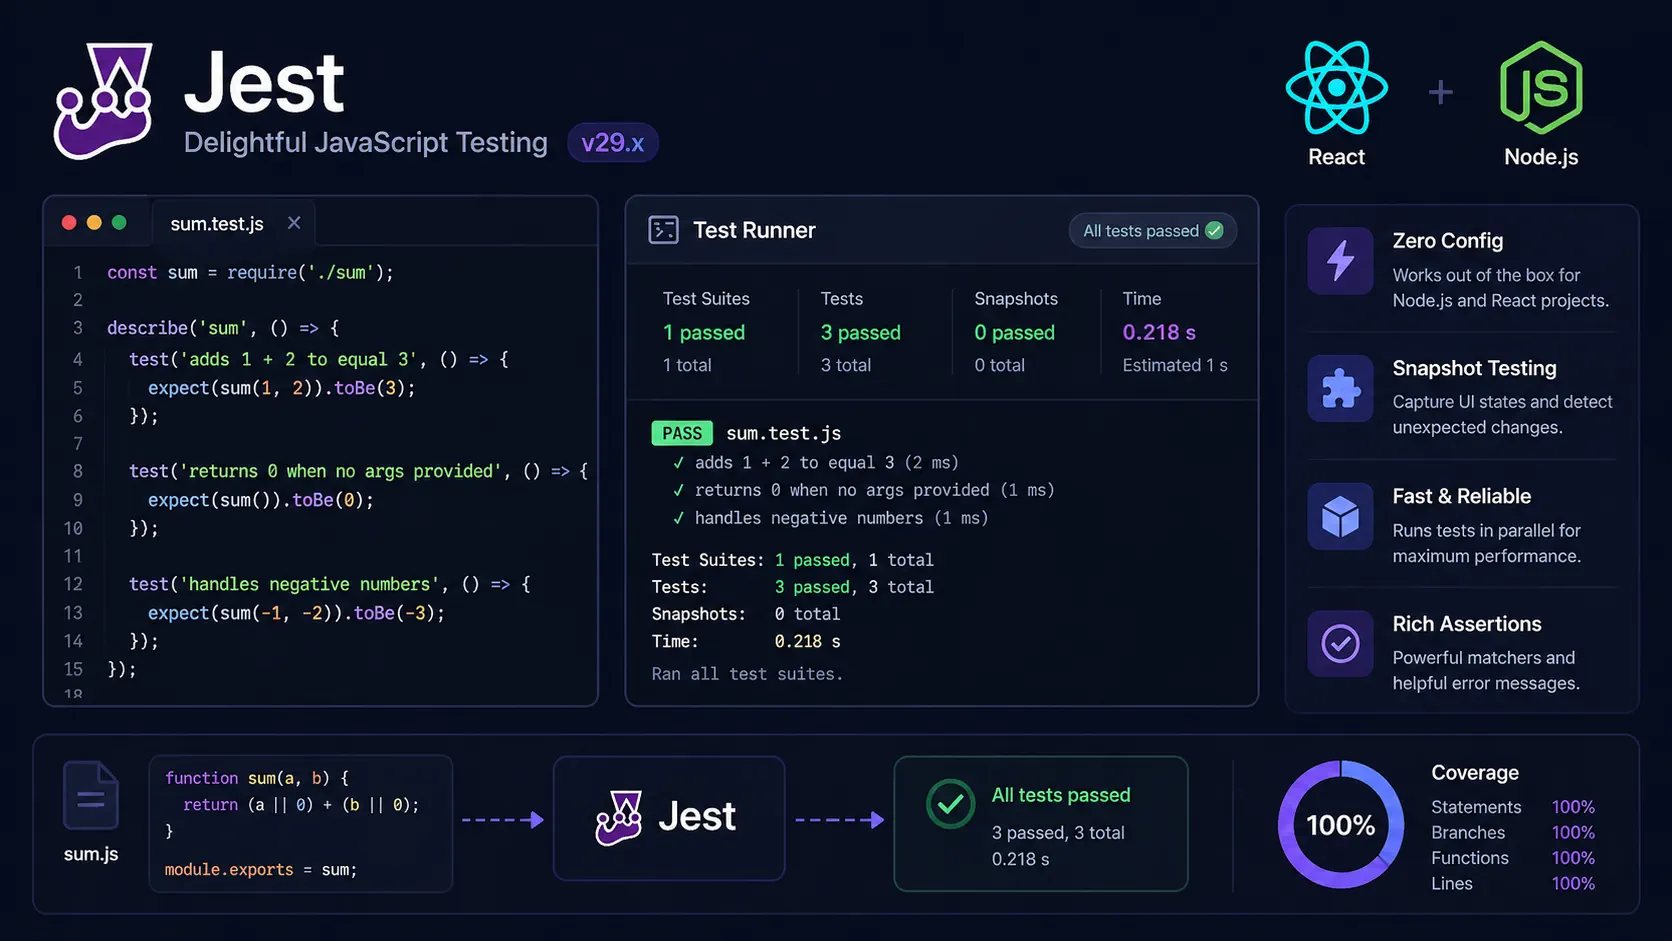
Task: Toggle the green check circle in flow diagram
Action: [950, 804]
